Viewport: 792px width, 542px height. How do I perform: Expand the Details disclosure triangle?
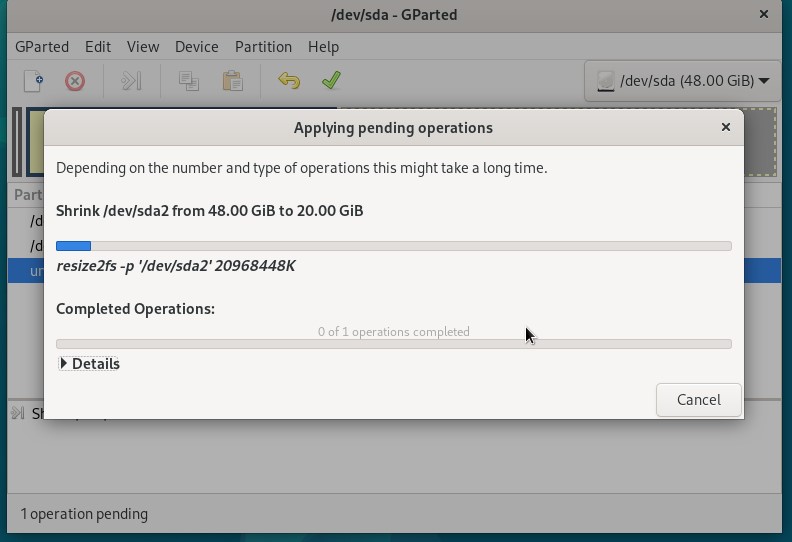(x=64, y=364)
